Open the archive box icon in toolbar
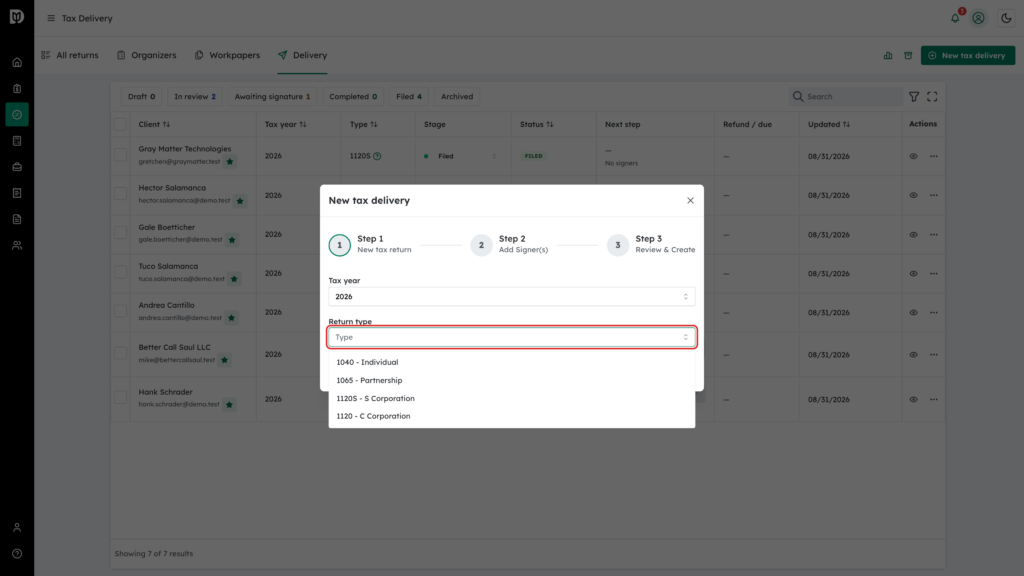 pos(908,56)
